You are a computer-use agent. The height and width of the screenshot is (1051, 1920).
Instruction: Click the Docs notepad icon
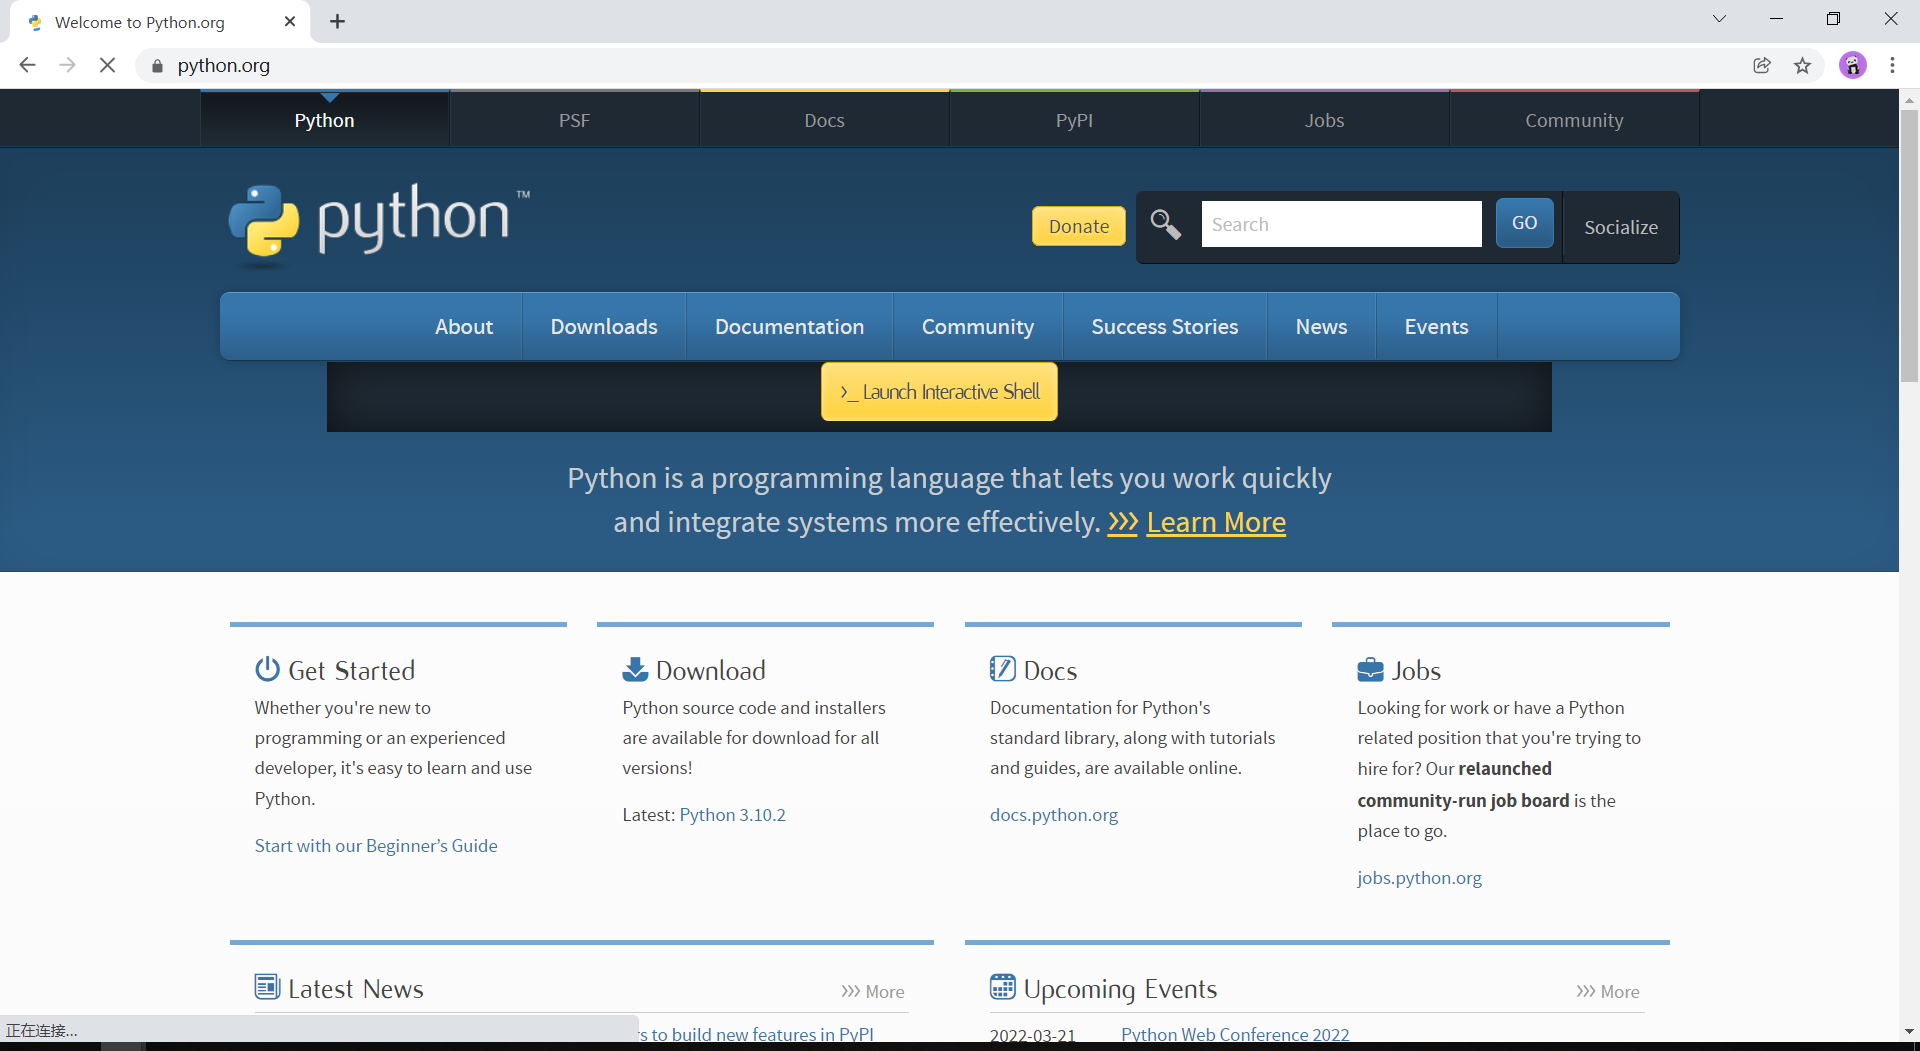1003,668
